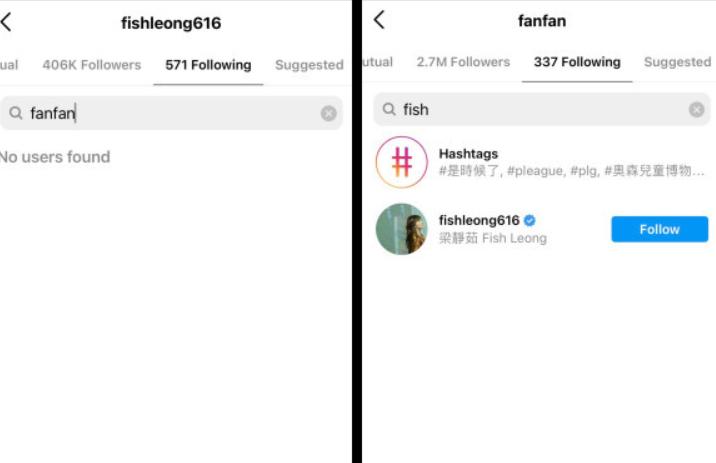Select the 337 Following tab
The height and width of the screenshot is (463, 716).
point(577,62)
